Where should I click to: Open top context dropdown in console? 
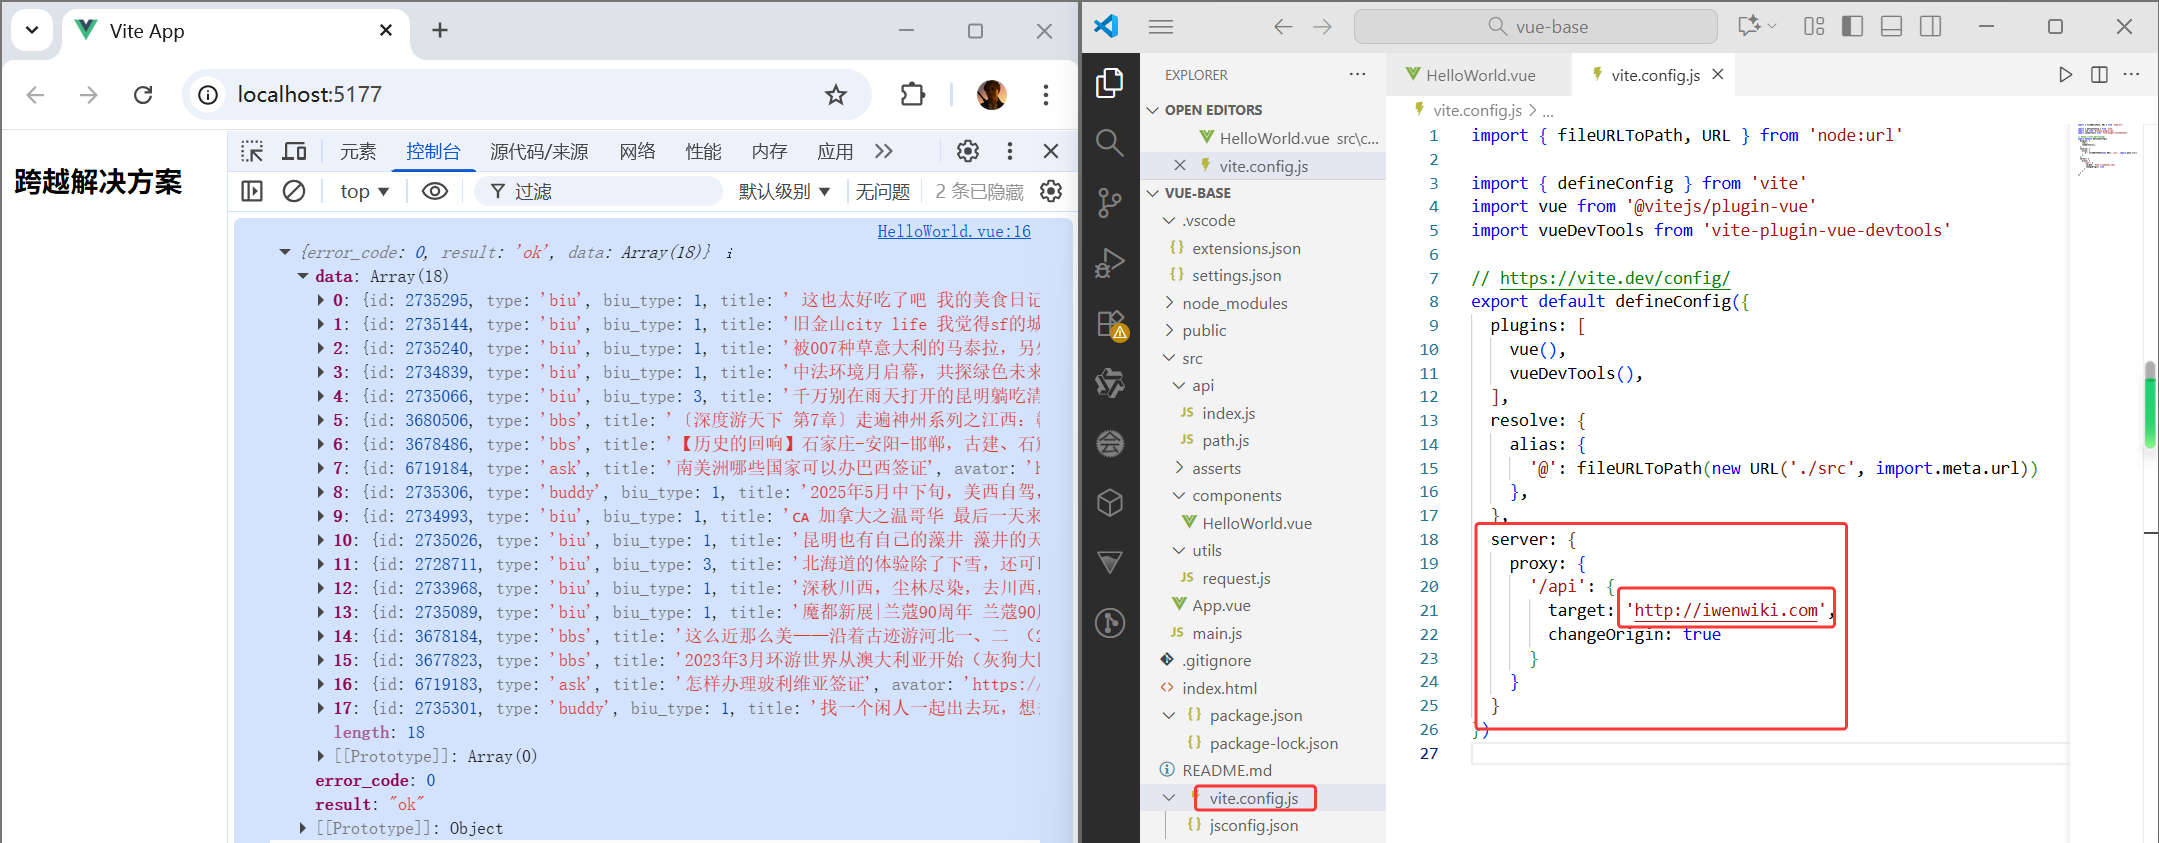364,191
